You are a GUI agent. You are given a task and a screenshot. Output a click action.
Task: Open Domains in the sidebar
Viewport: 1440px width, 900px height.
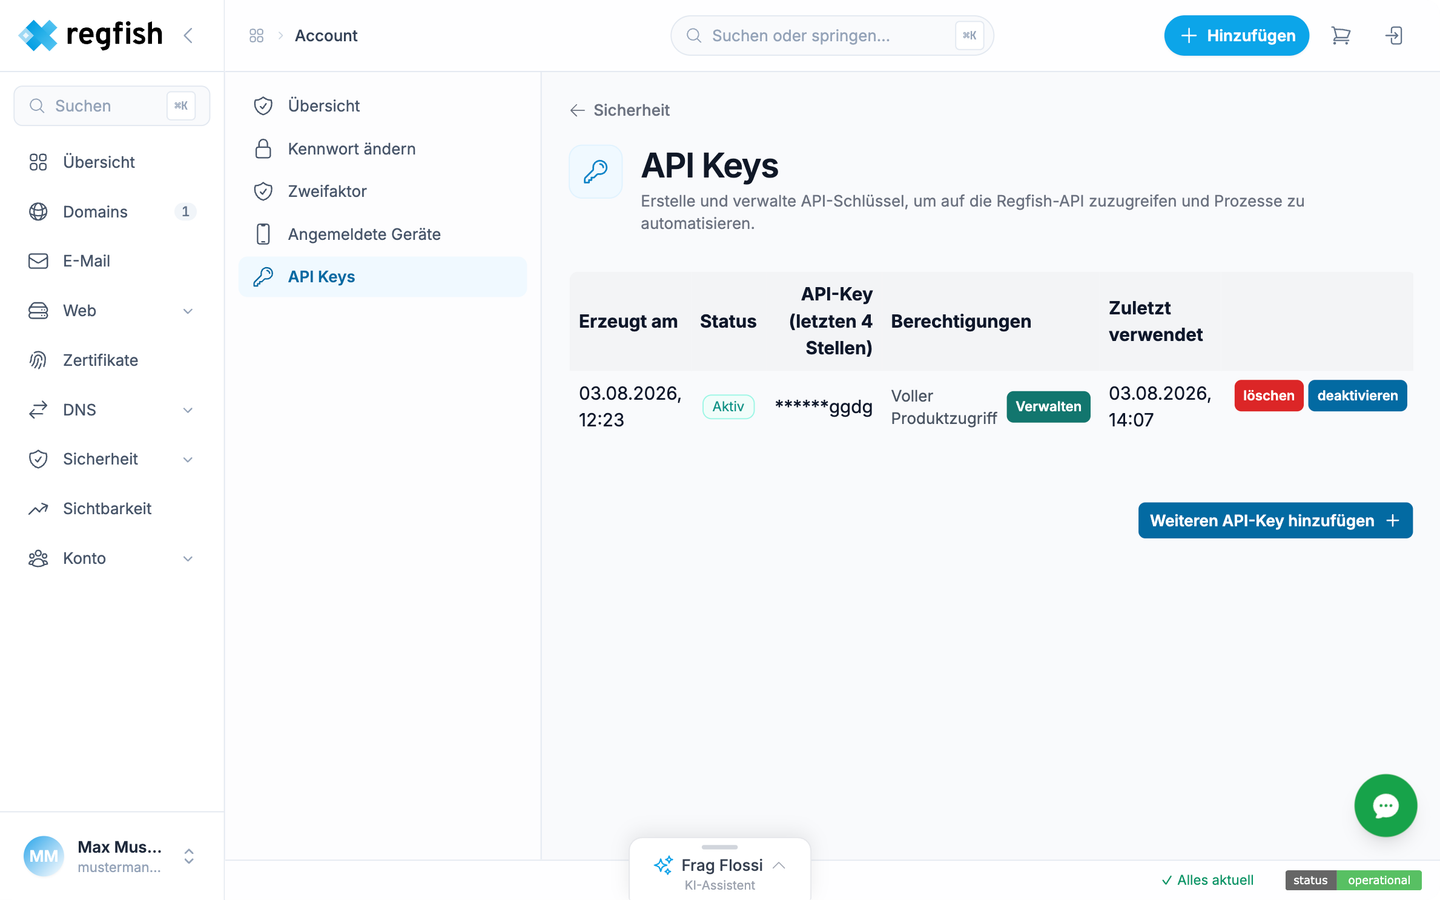click(112, 211)
